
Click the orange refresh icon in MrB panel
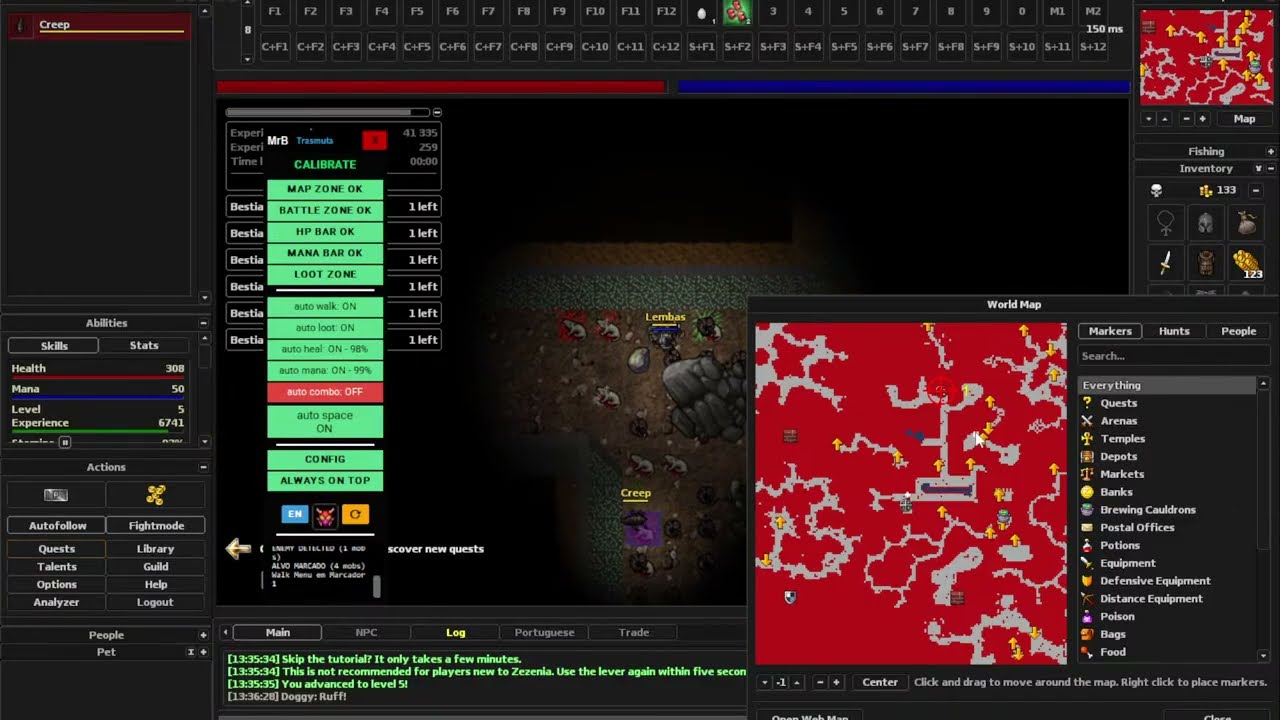(x=355, y=515)
